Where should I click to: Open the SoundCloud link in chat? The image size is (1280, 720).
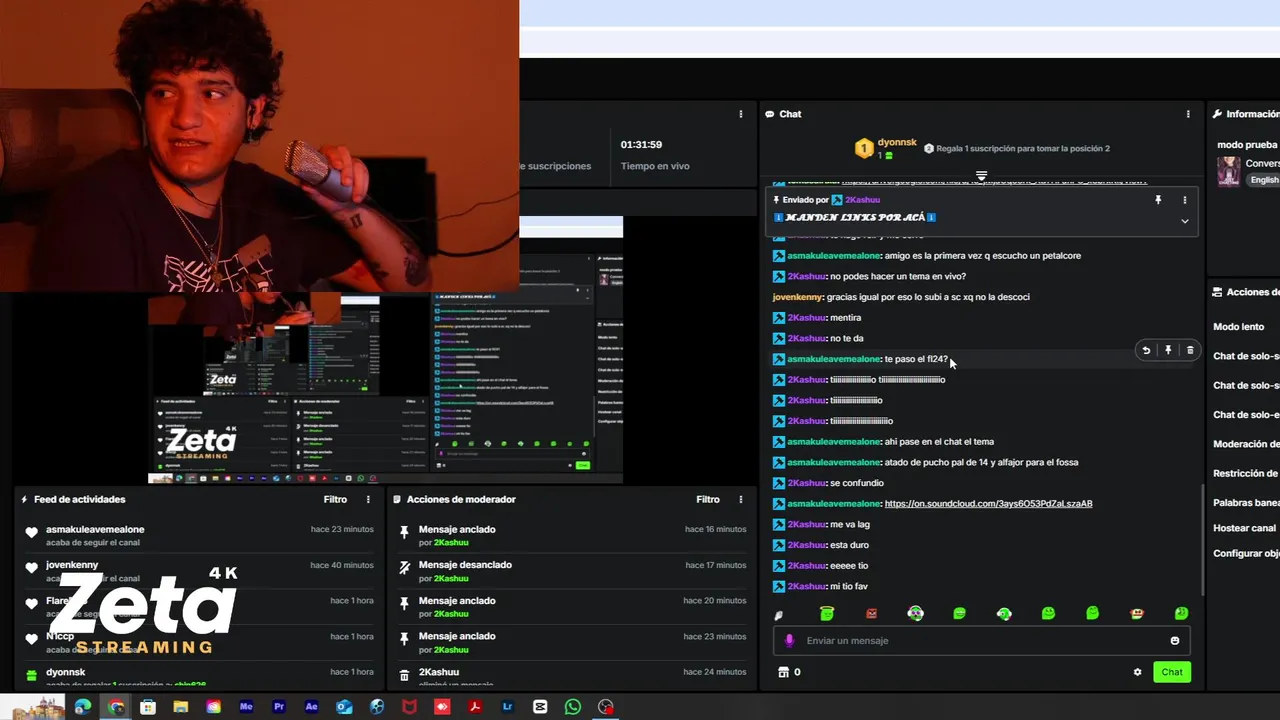988,503
